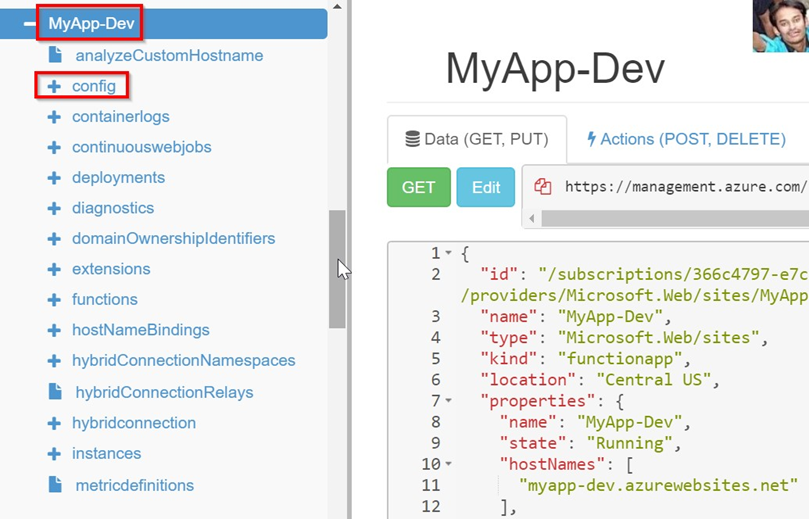Click the tree panel vertical scrollbar thumb
The height and width of the screenshot is (519, 809).
(x=337, y=268)
